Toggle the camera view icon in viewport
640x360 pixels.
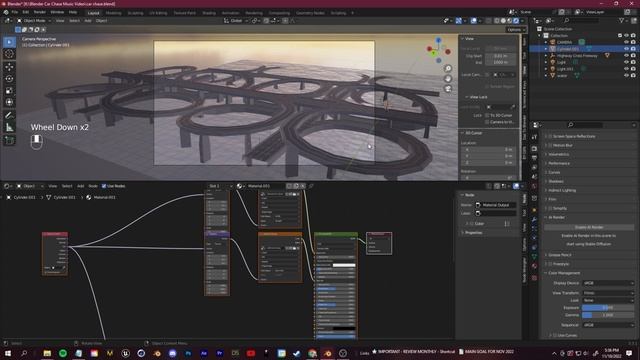click(x=448, y=89)
